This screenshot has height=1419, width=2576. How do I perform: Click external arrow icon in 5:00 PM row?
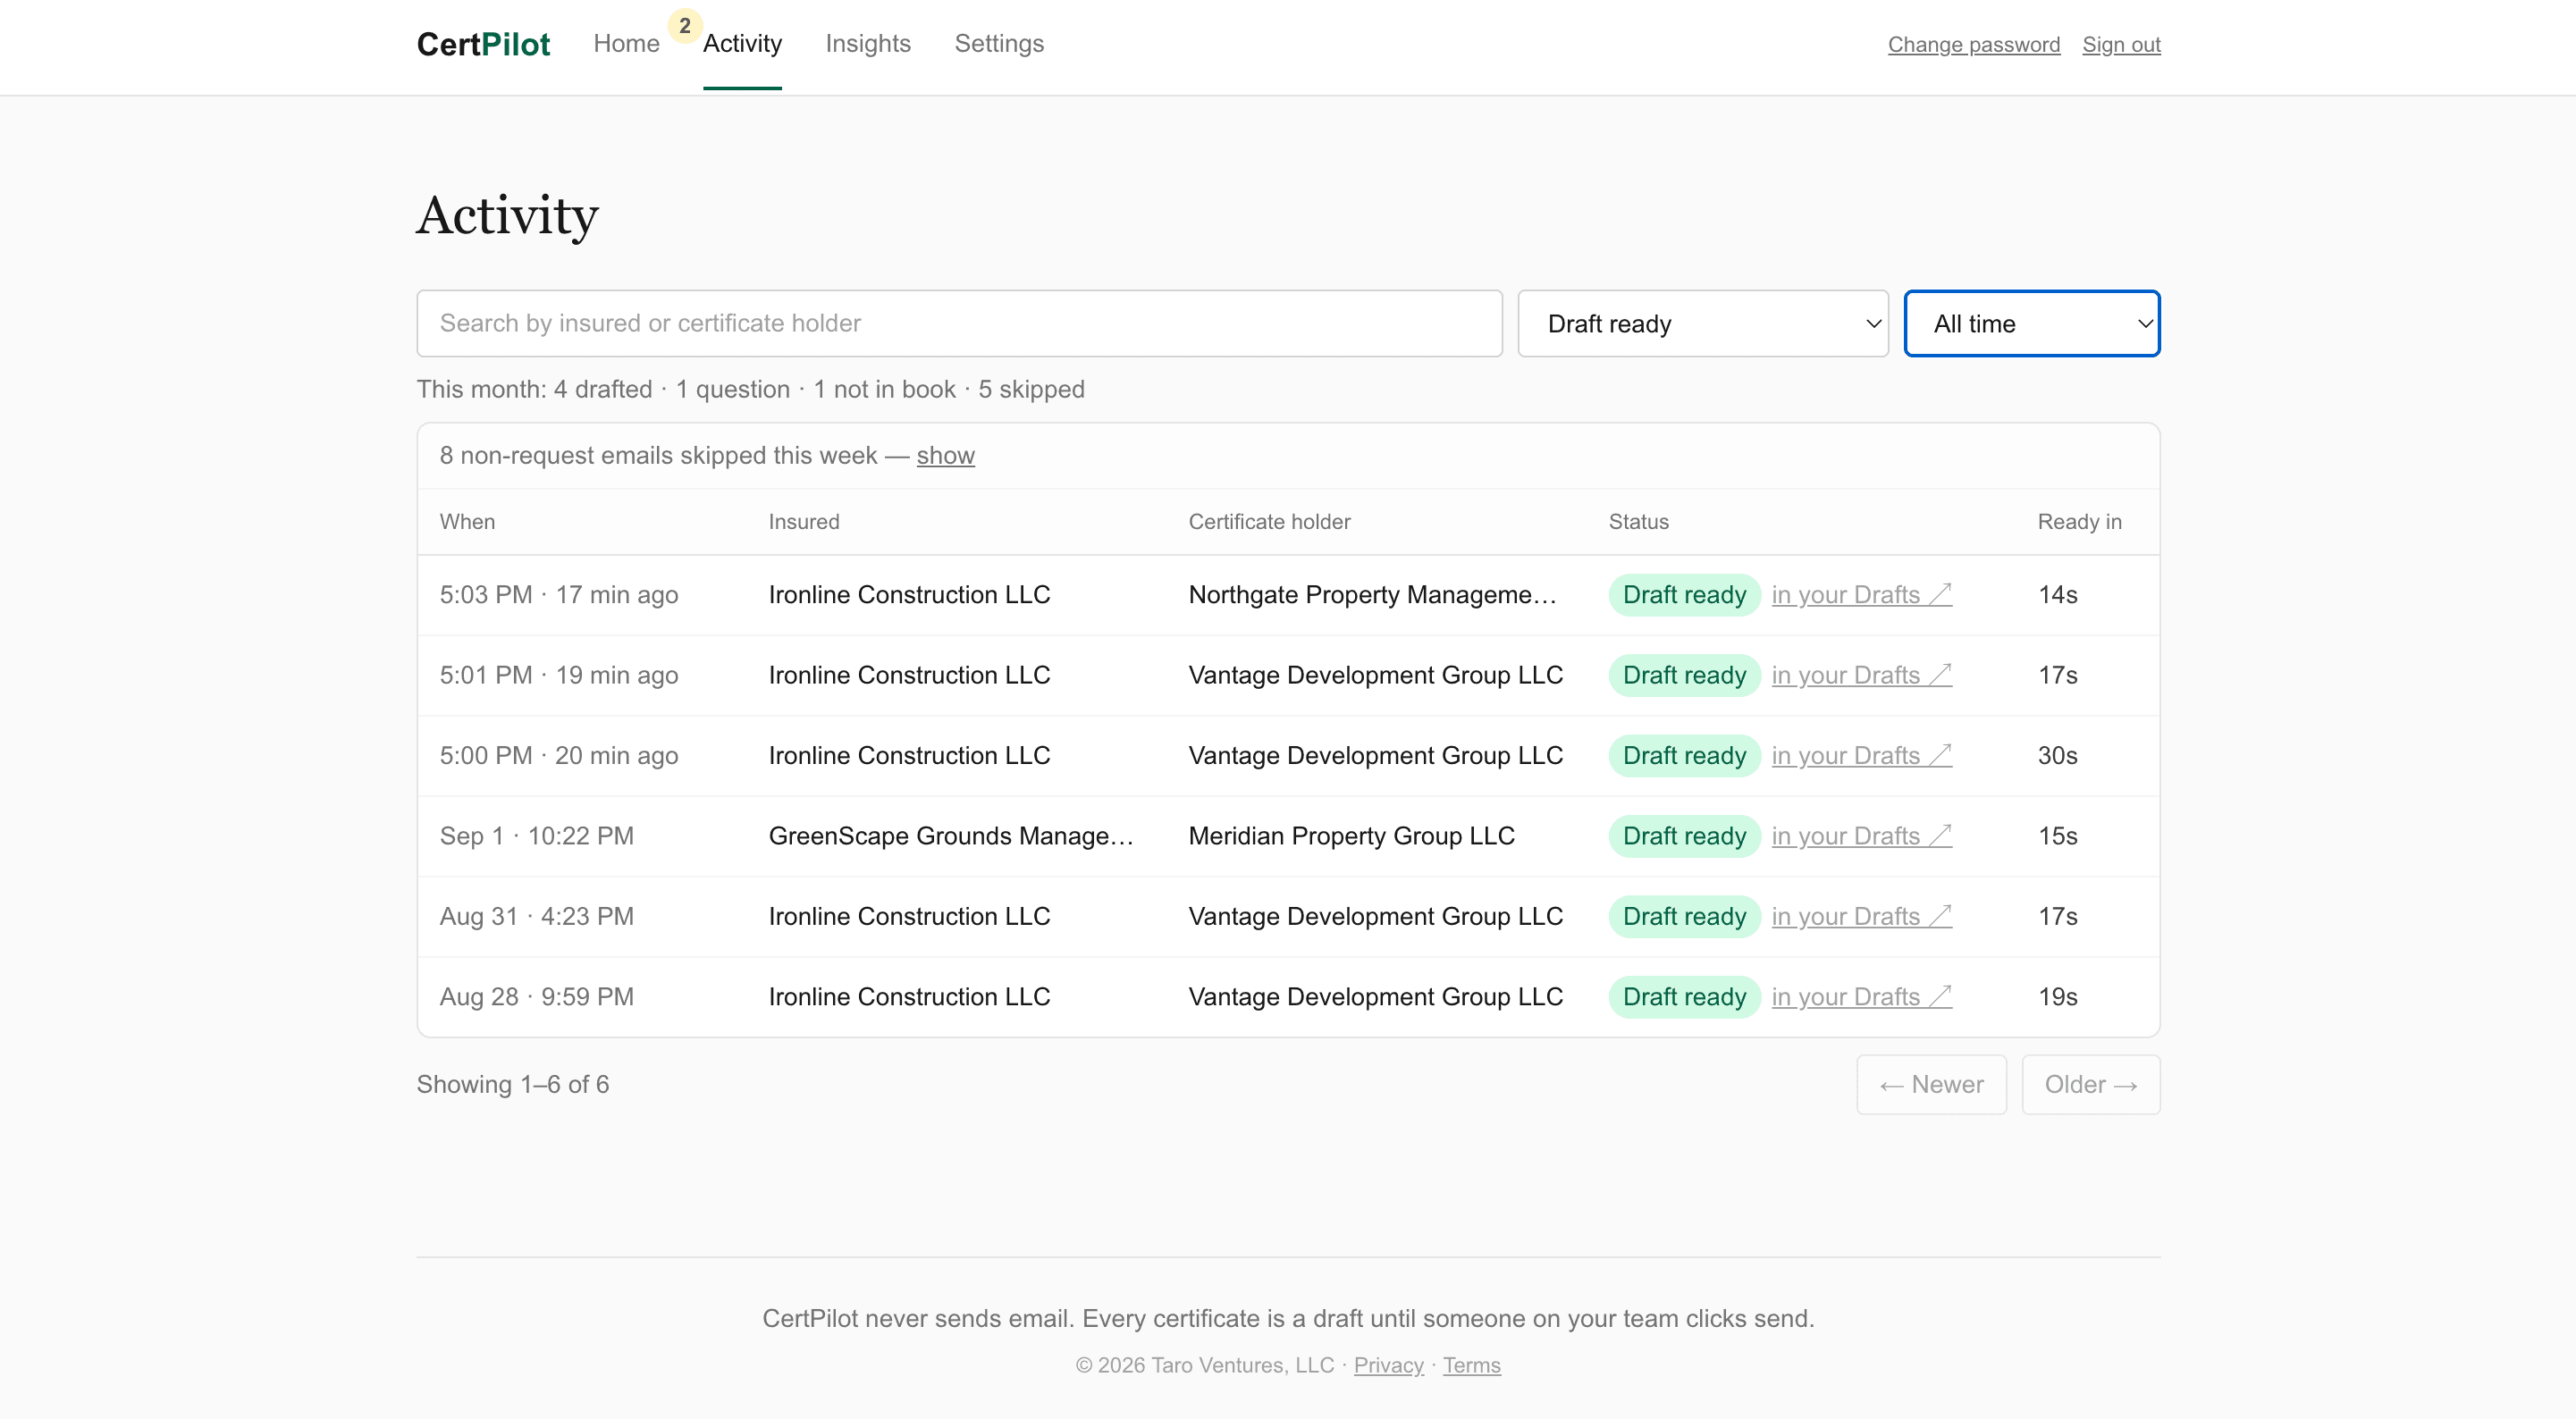tap(1940, 755)
